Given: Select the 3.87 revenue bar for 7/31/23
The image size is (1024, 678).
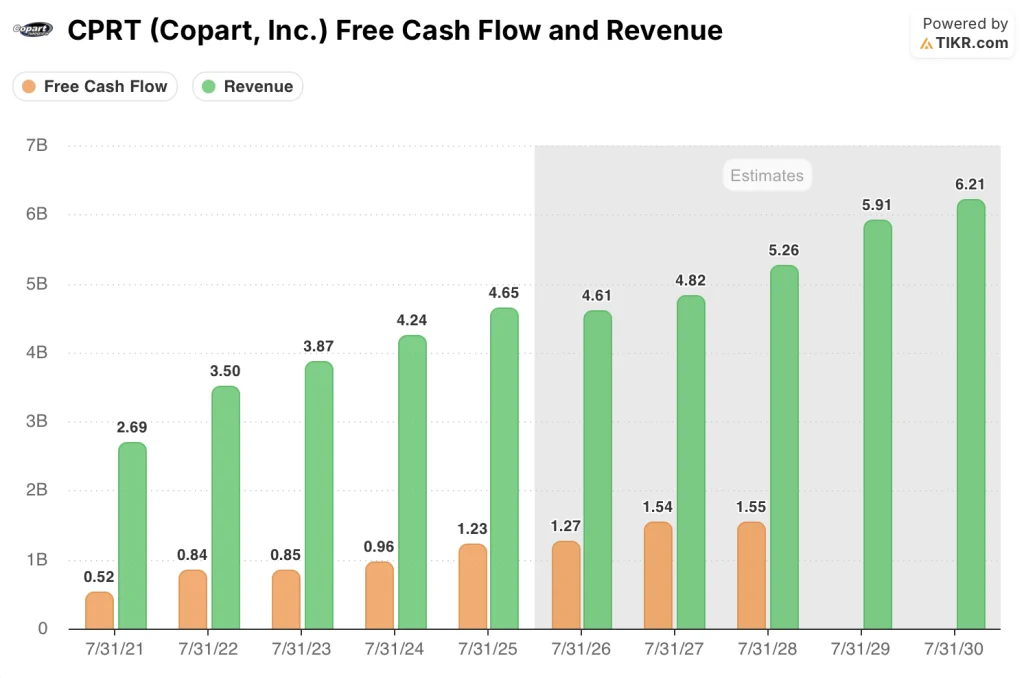Looking at the screenshot, I should 319,495.
